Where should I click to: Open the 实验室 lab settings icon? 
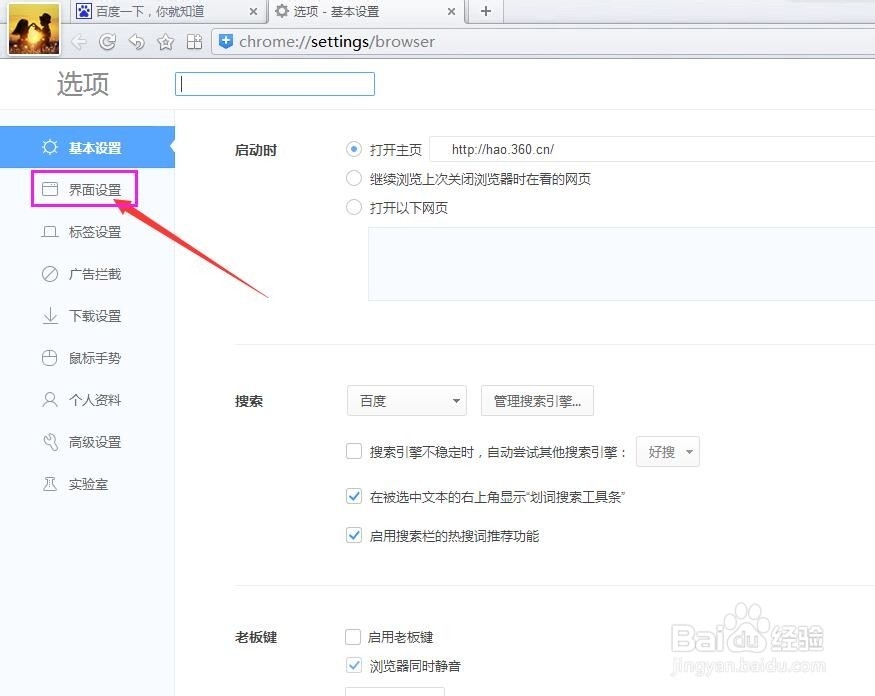[x=49, y=483]
